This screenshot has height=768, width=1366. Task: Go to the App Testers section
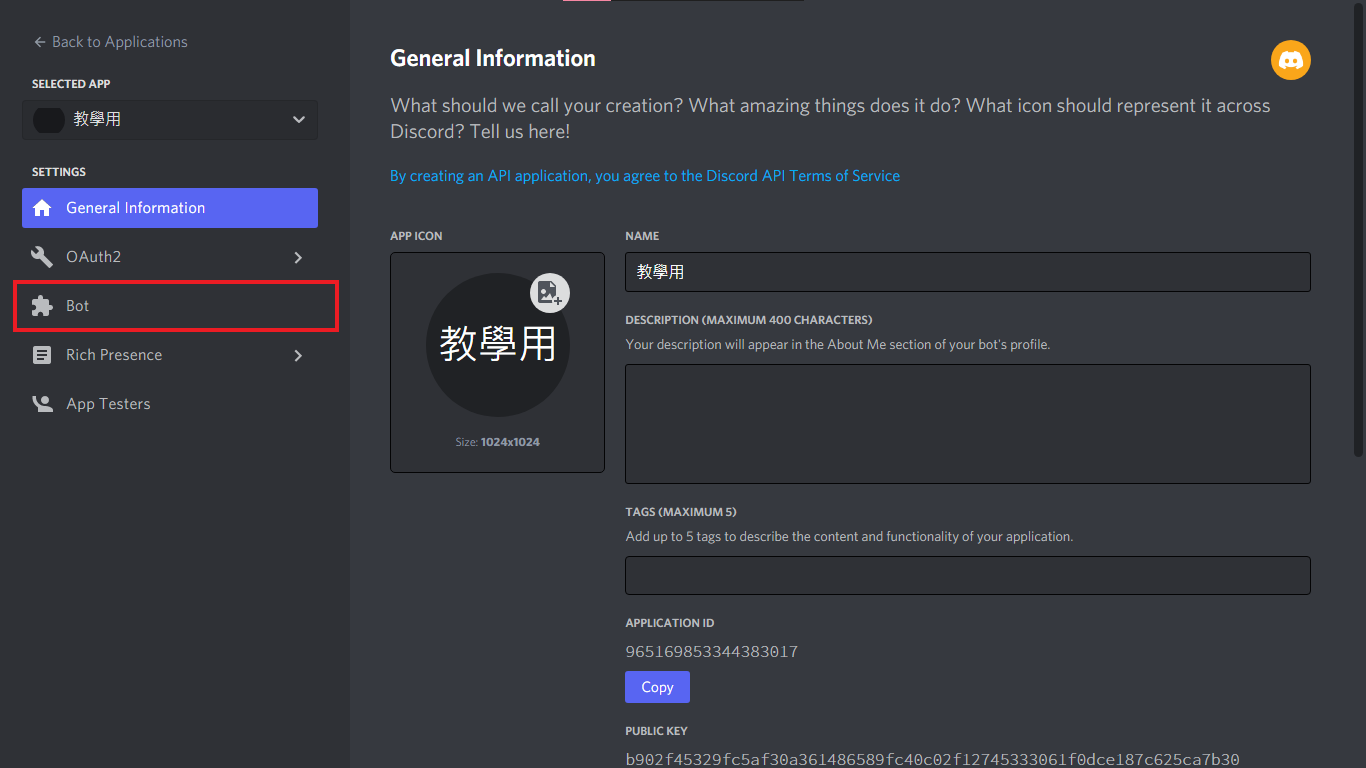point(108,404)
